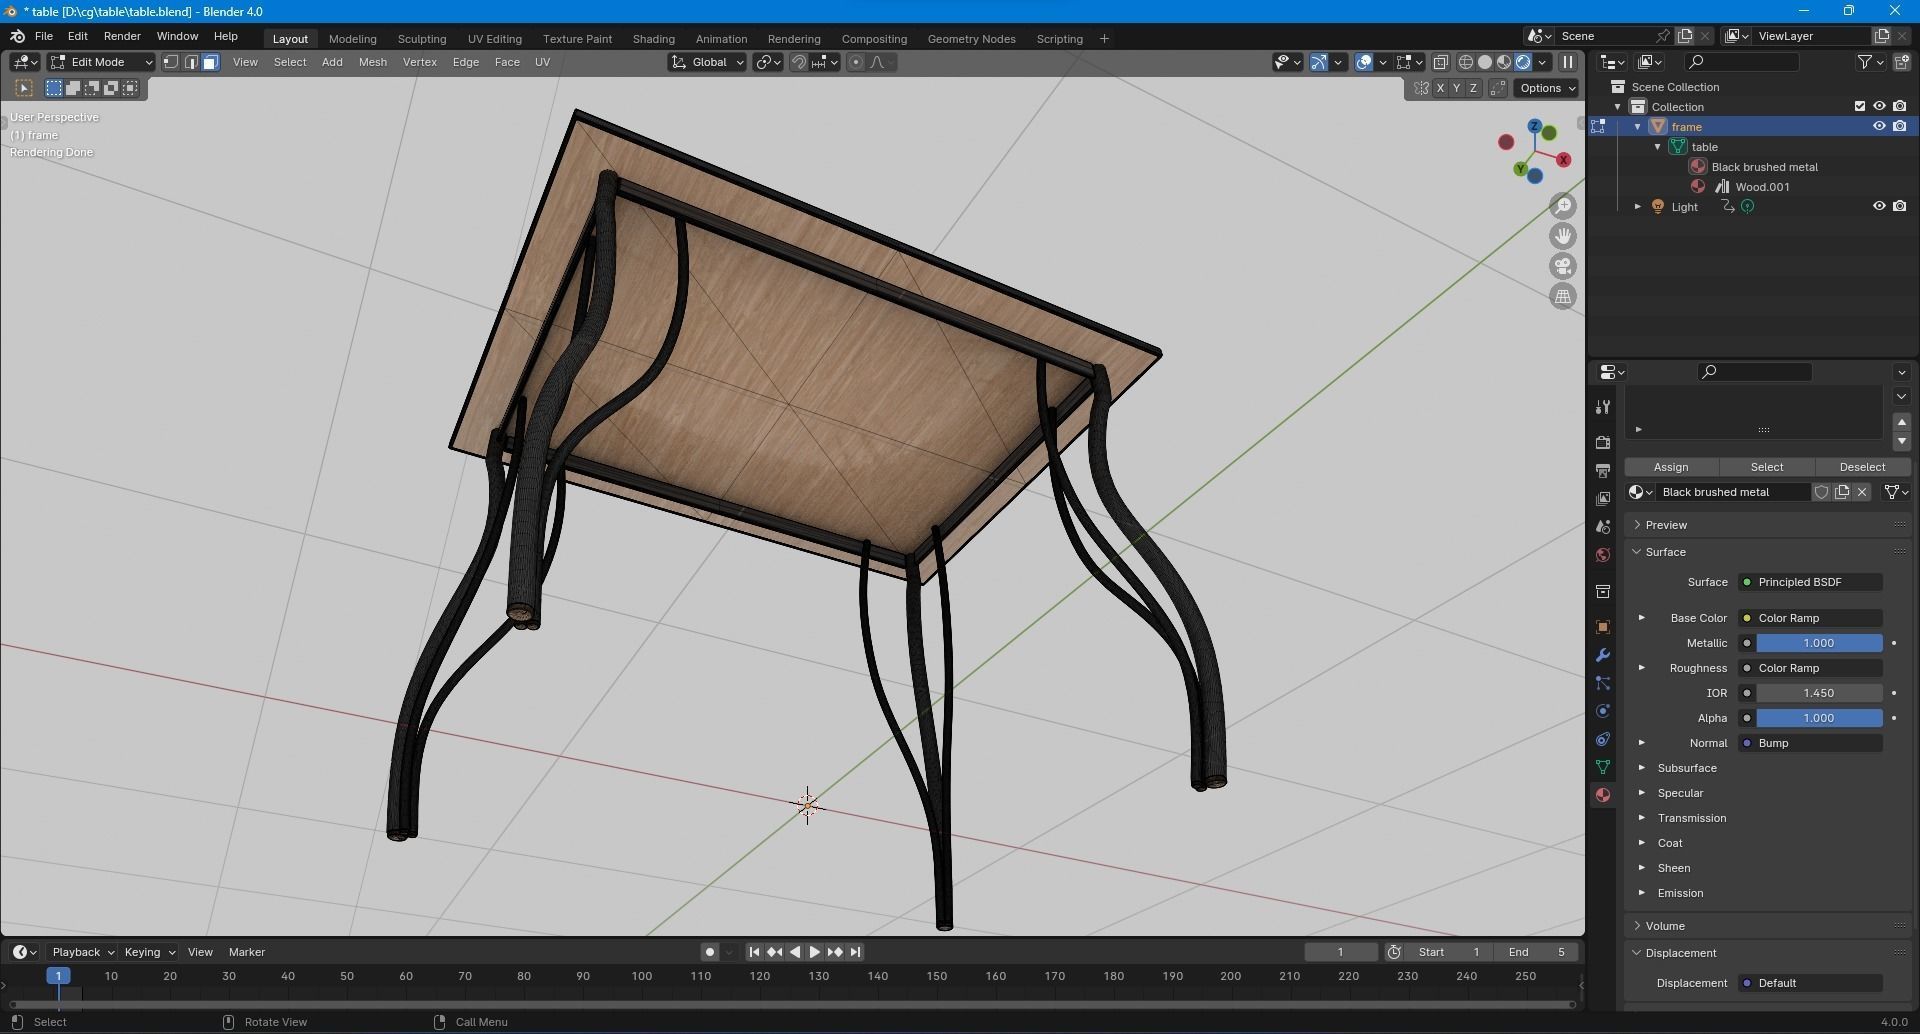Viewport: 1920px width, 1034px height.
Task: Hide frame object in viewport
Action: [1879, 126]
